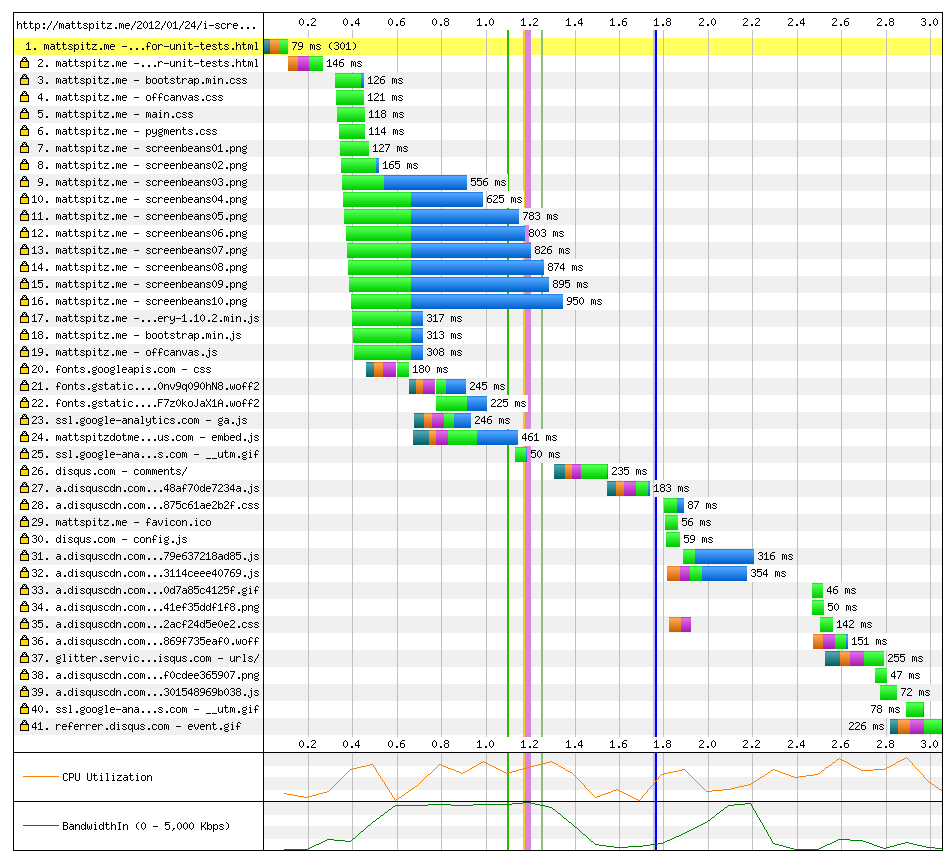Click the lock icon for glitter.services urls/ row
Viewport: 948px width, 863px height.
27,658
